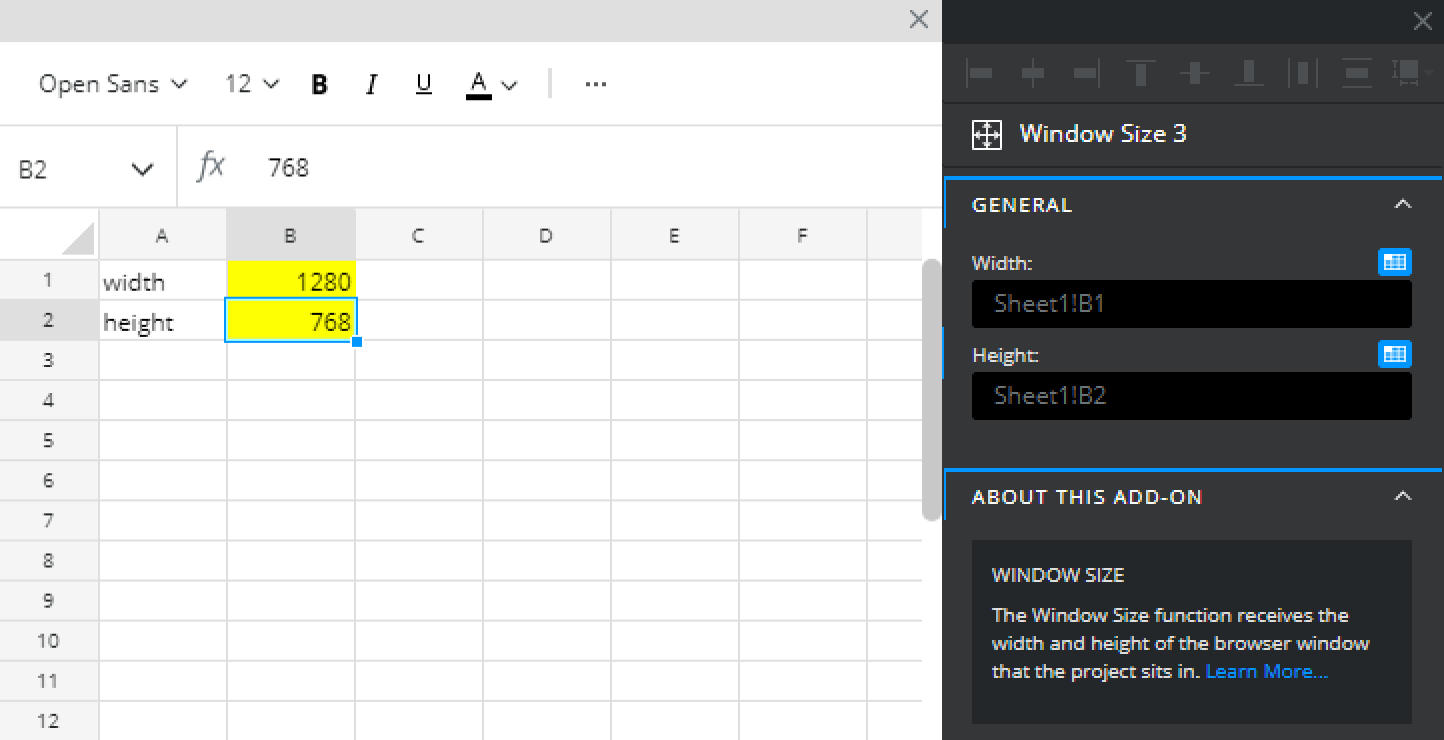Toggle underline formatting
The width and height of the screenshot is (1444, 740).
[423, 85]
